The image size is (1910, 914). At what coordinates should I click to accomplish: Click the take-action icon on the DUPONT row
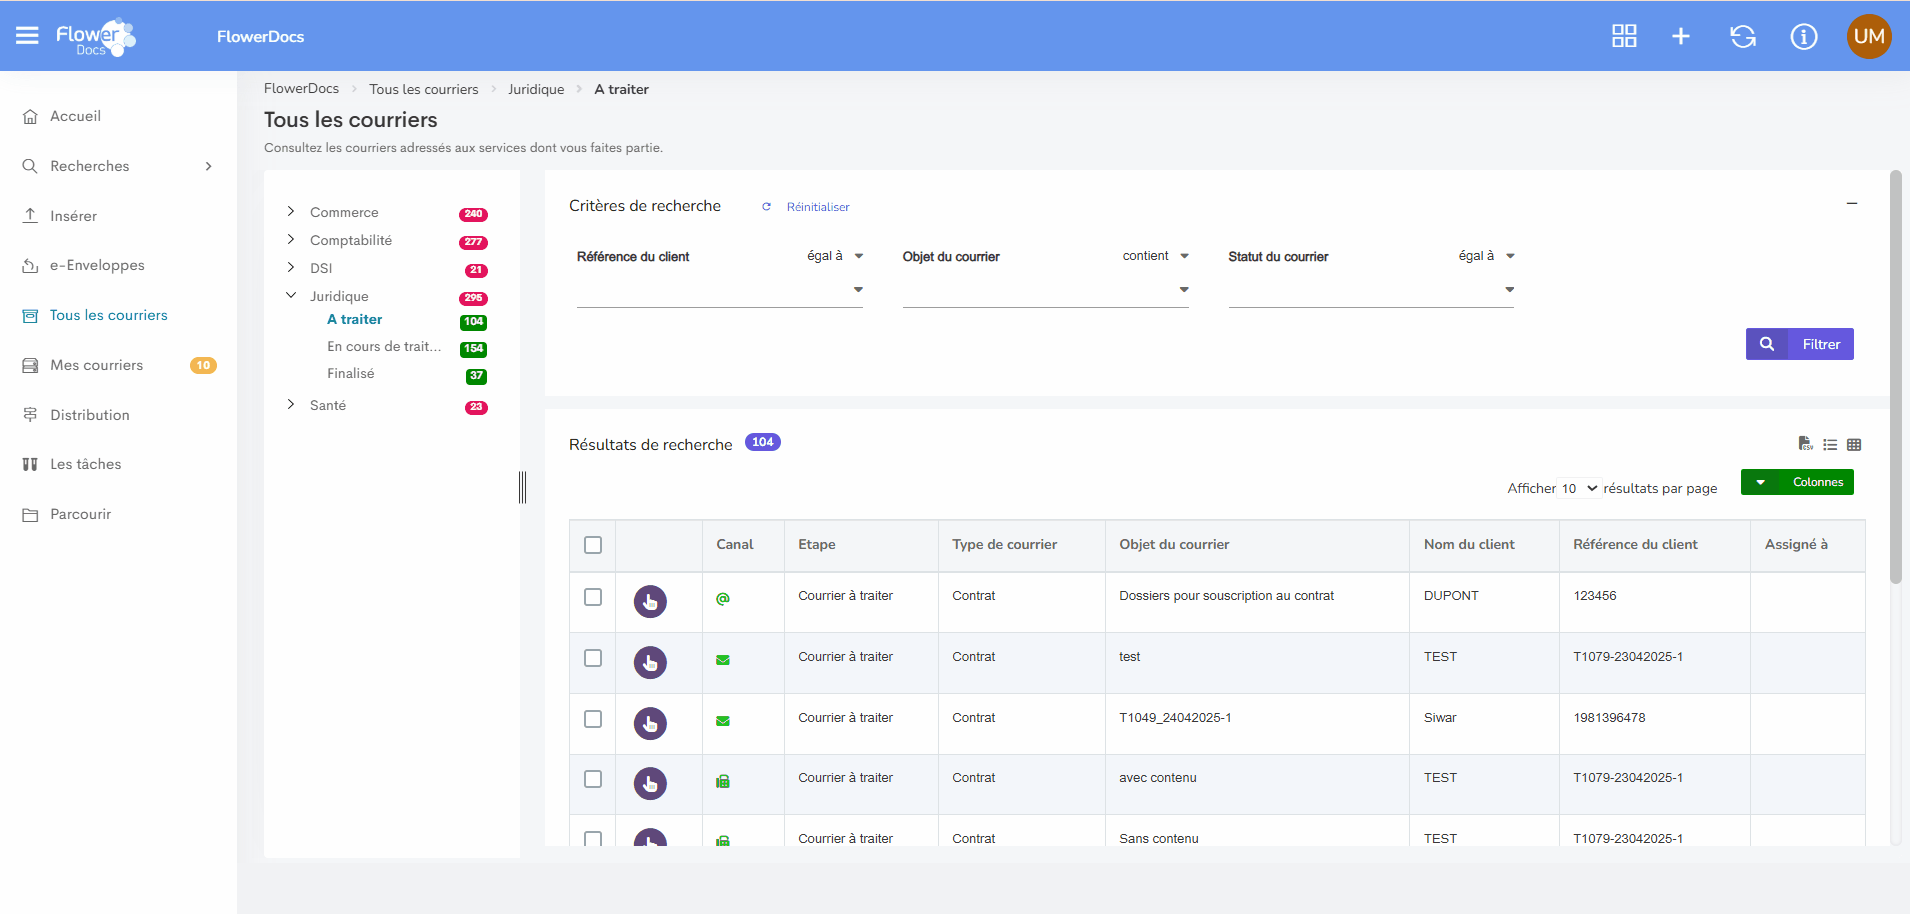coord(650,601)
